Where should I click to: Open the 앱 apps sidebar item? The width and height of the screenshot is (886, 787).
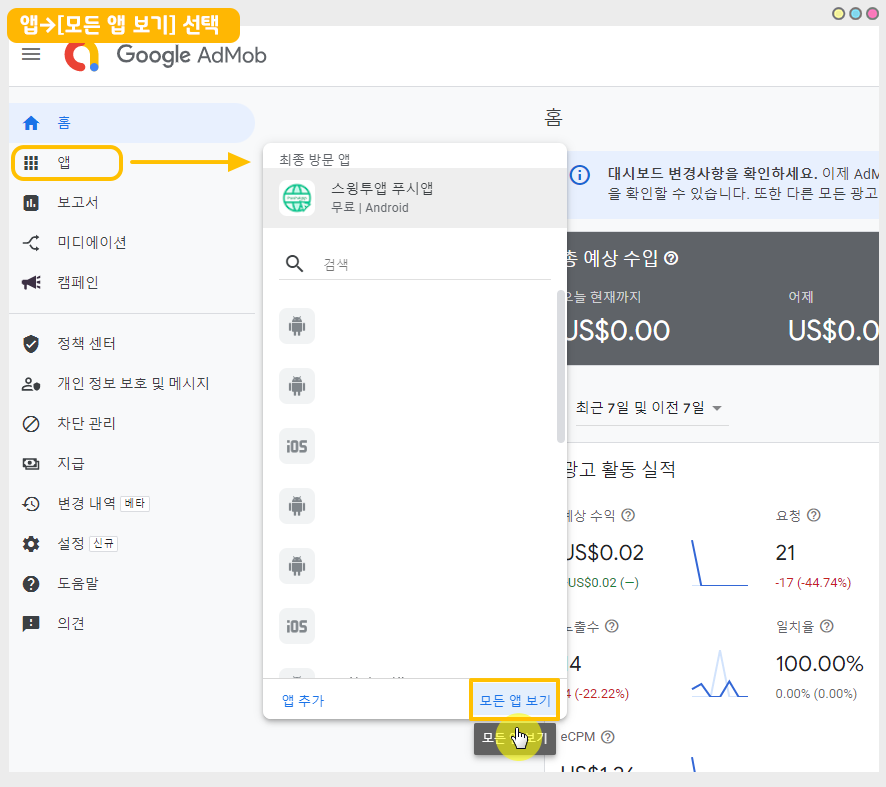click(66, 163)
